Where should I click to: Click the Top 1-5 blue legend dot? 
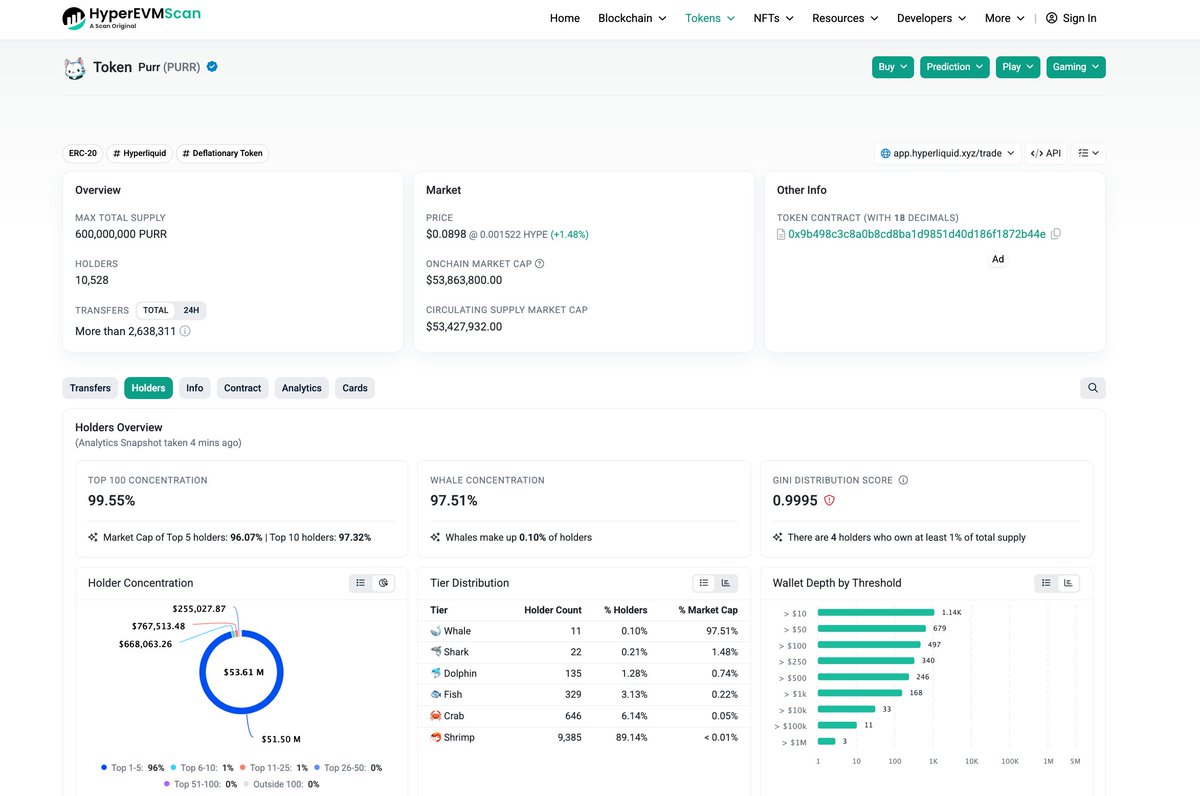[x=103, y=768]
